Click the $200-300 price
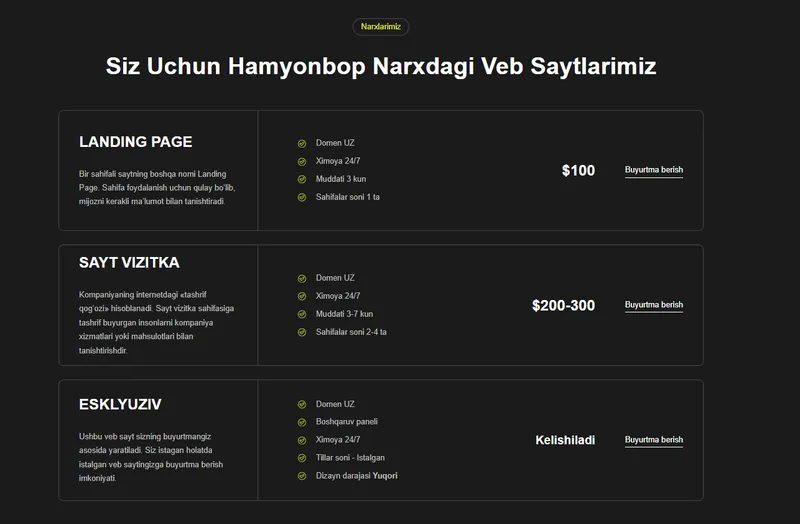 click(x=563, y=306)
